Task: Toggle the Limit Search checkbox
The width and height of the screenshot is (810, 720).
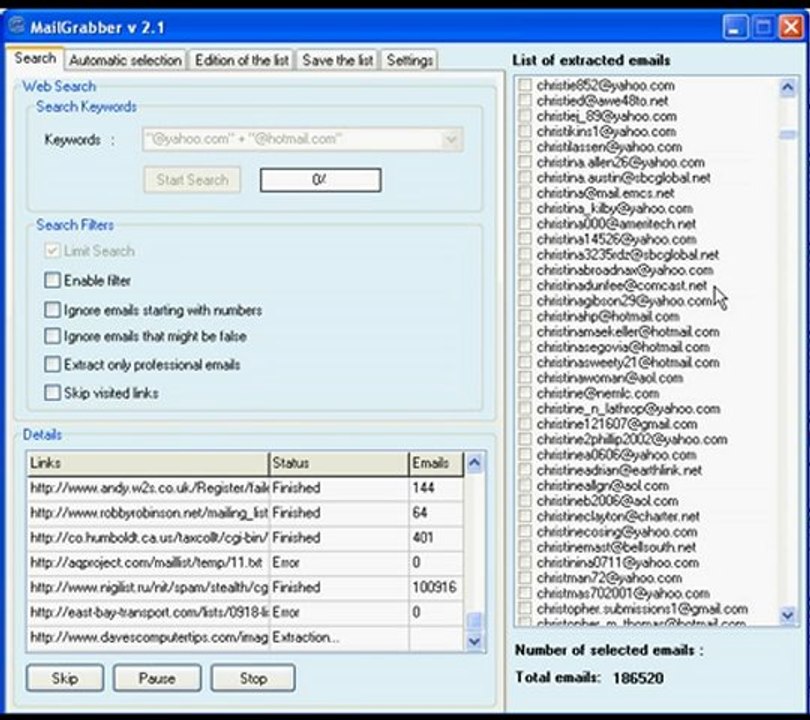Action: point(52,251)
